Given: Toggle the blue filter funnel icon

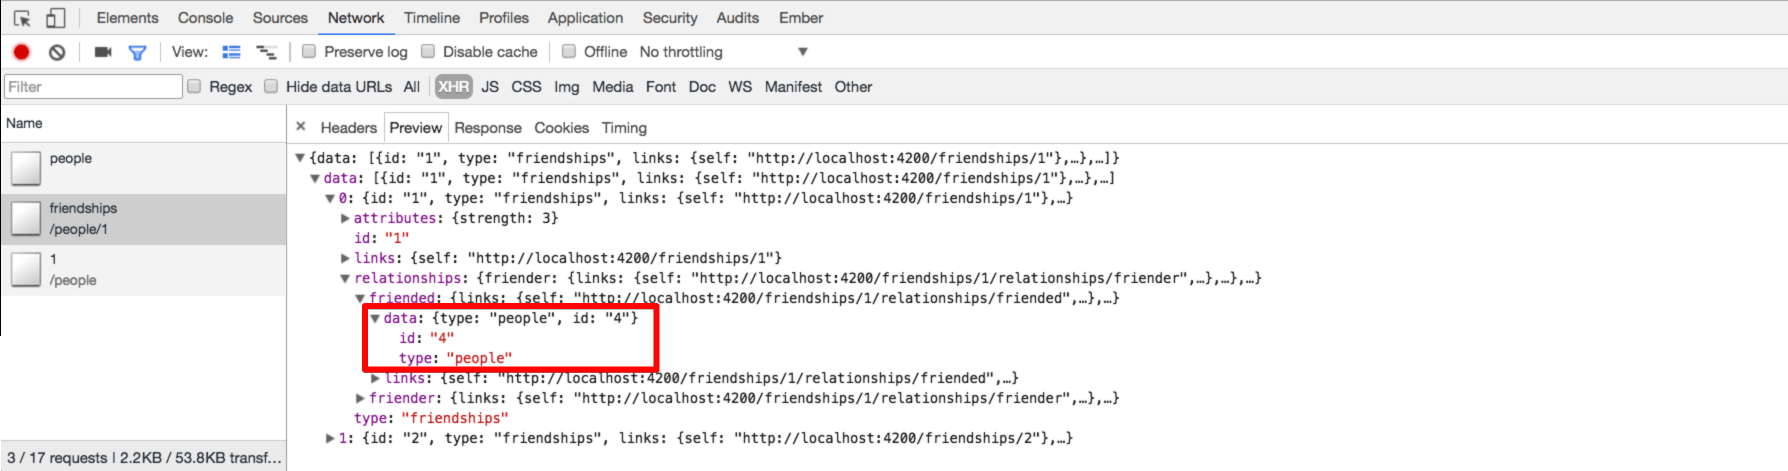Looking at the screenshot, I should 137,52.
